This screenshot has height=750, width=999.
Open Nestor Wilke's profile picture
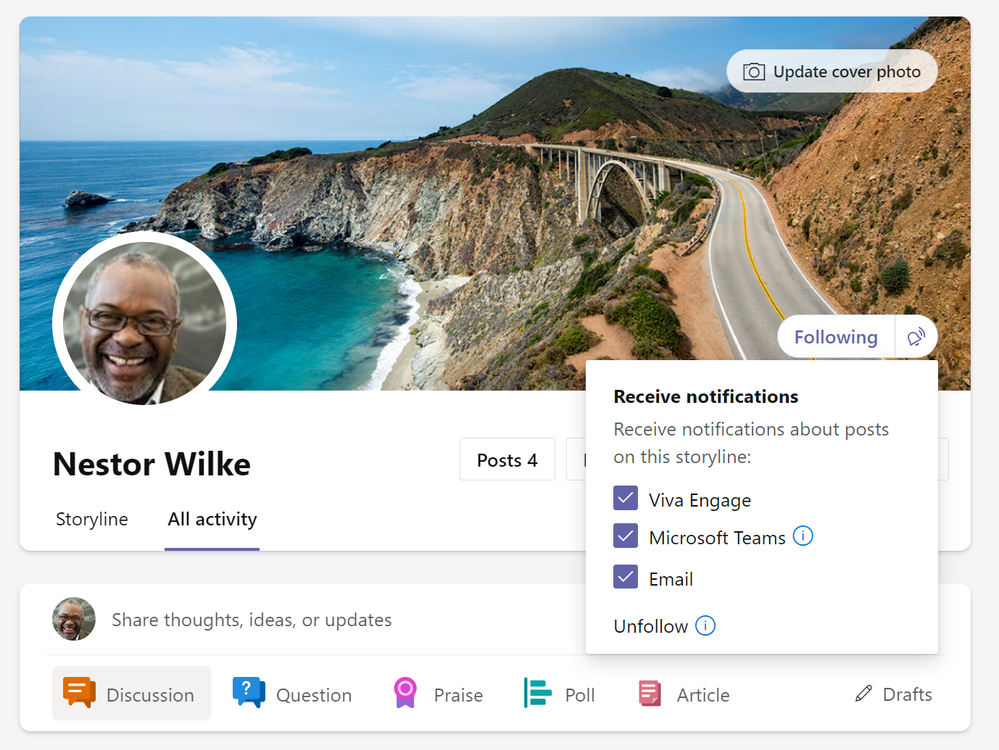[x=144, y=322]
